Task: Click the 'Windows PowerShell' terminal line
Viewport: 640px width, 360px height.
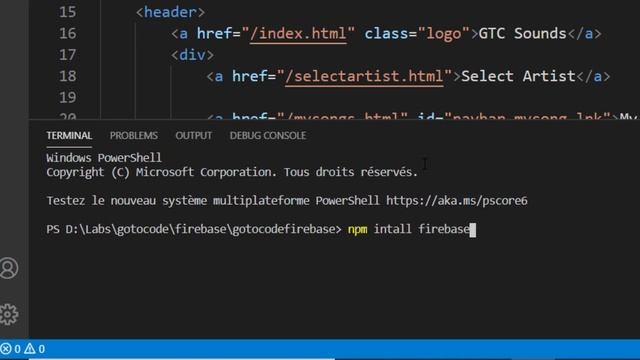Action: [104, 158]
